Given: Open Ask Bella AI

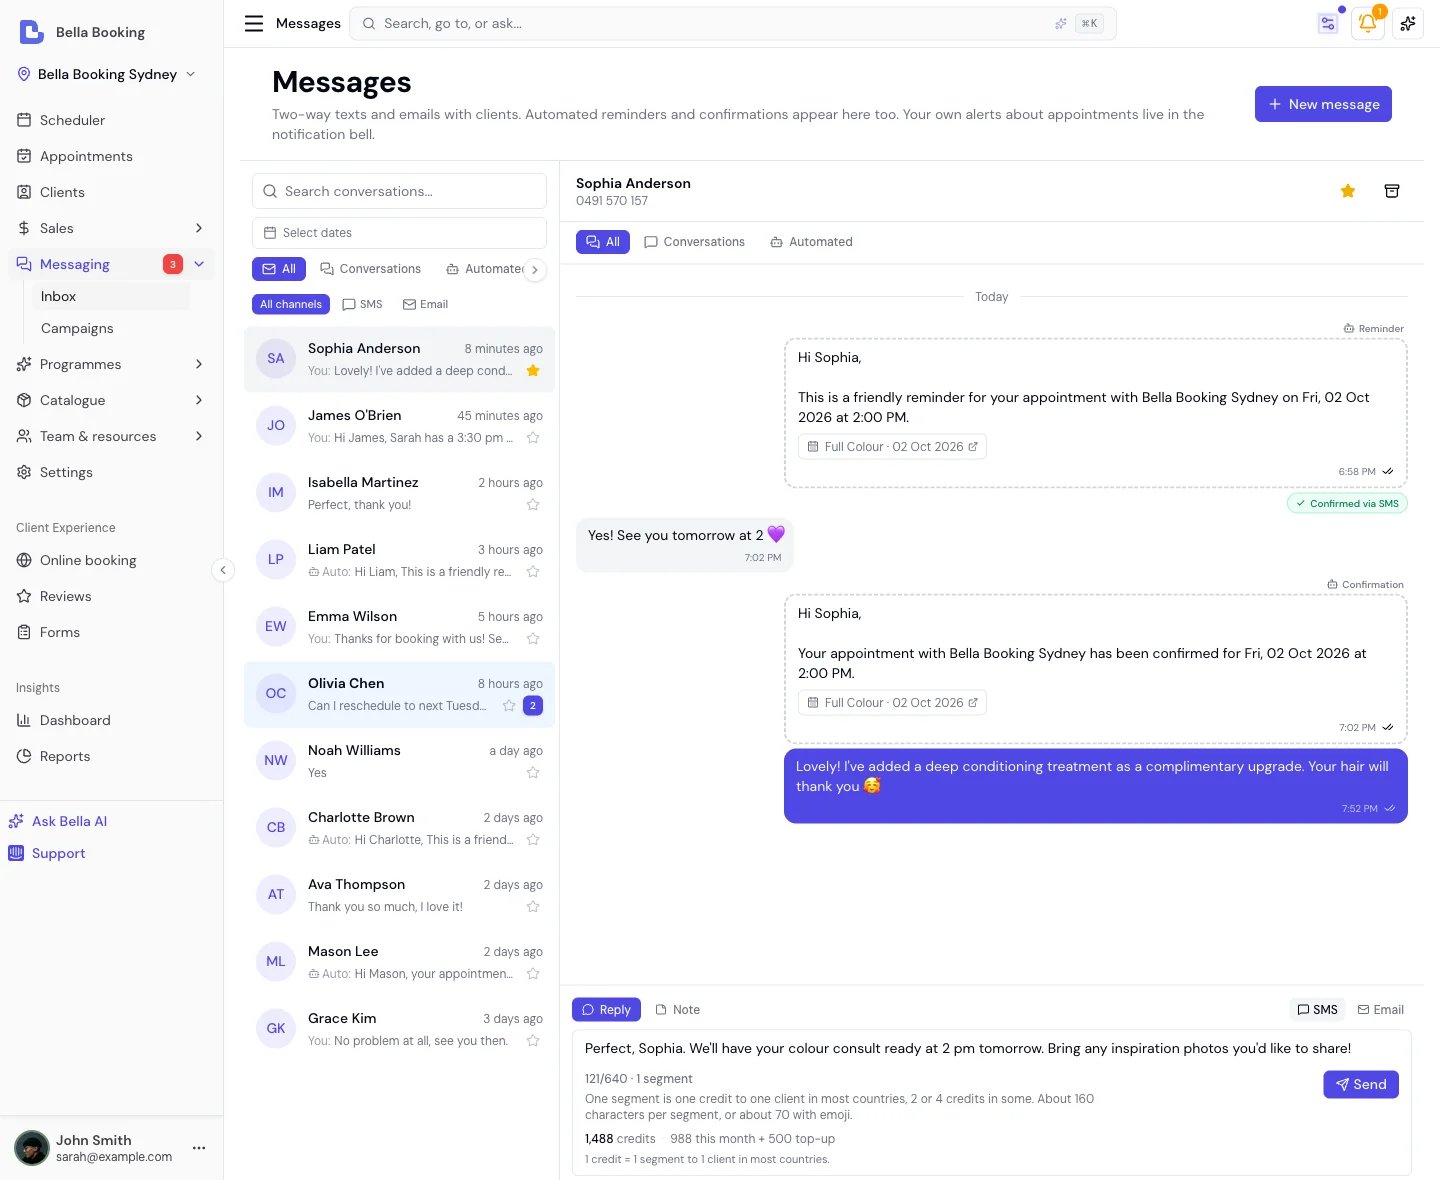Looking at the screenshot, I should tap(58, 821).
